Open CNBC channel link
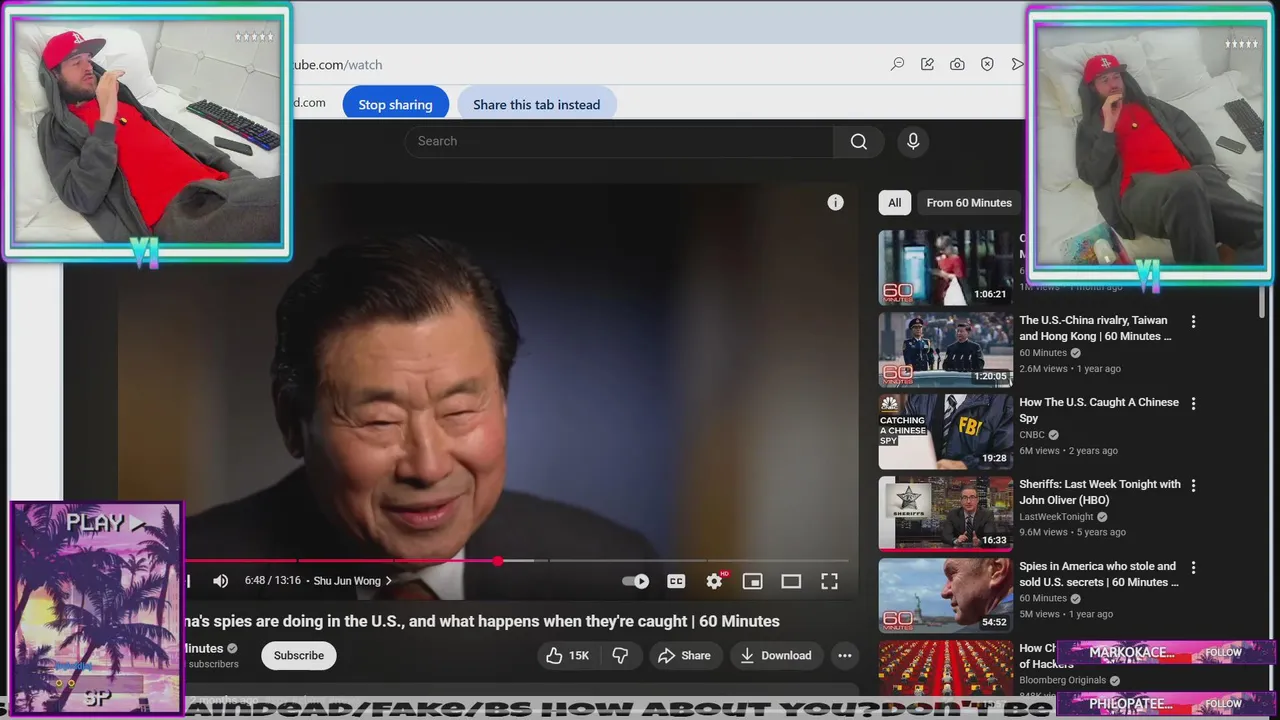The height and width of the screenshot is (720, 1280). pyautogui.click(x=1032, y=435)
